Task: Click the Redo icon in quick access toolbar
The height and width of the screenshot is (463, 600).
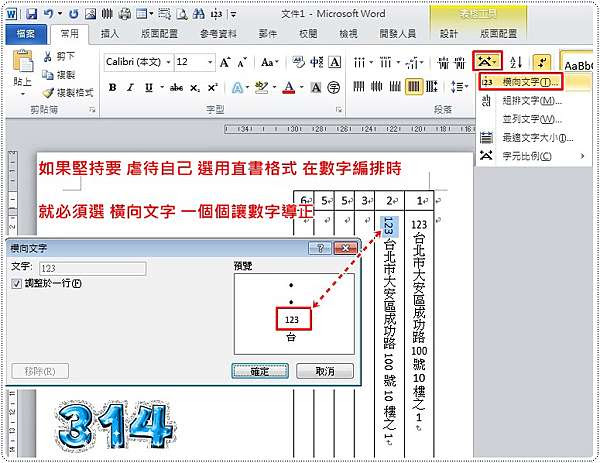Action: (x=74, y=14)
